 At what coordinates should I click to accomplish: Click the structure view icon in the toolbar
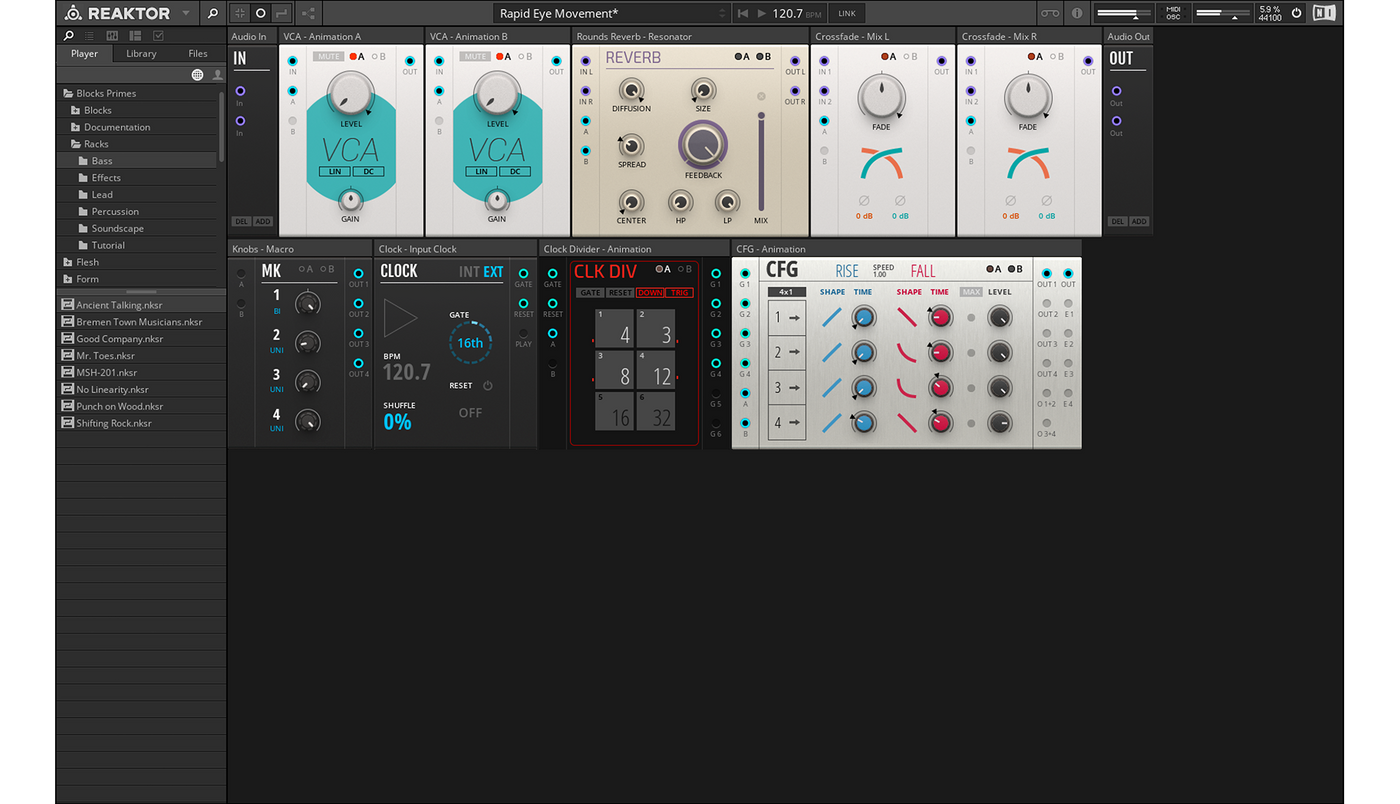click(308, 13)
